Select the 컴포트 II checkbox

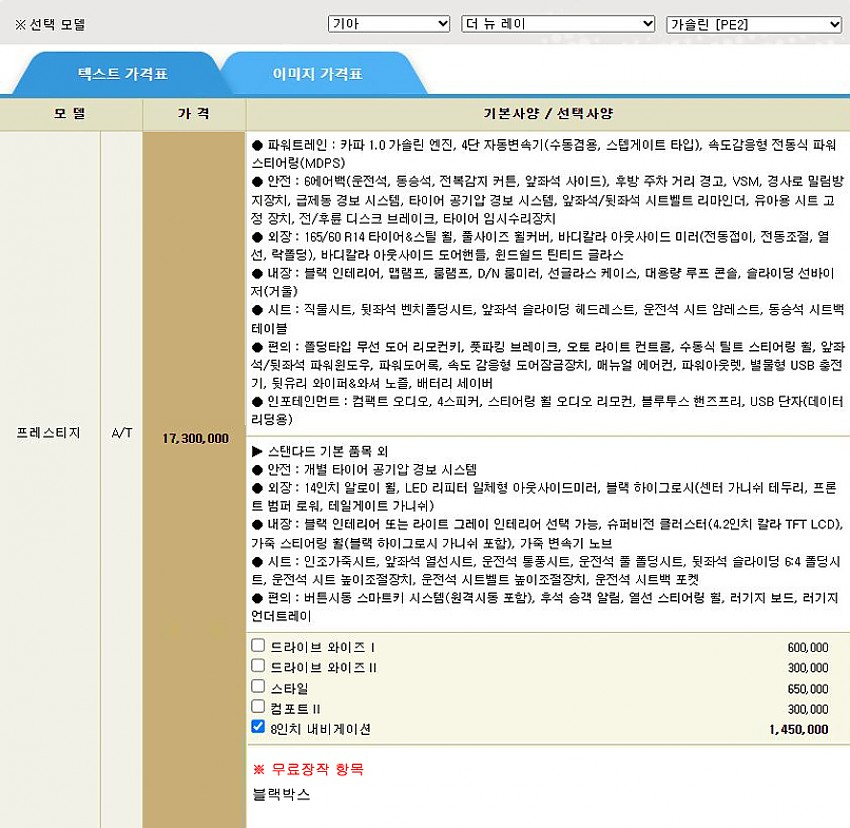[x=258, y=707]
